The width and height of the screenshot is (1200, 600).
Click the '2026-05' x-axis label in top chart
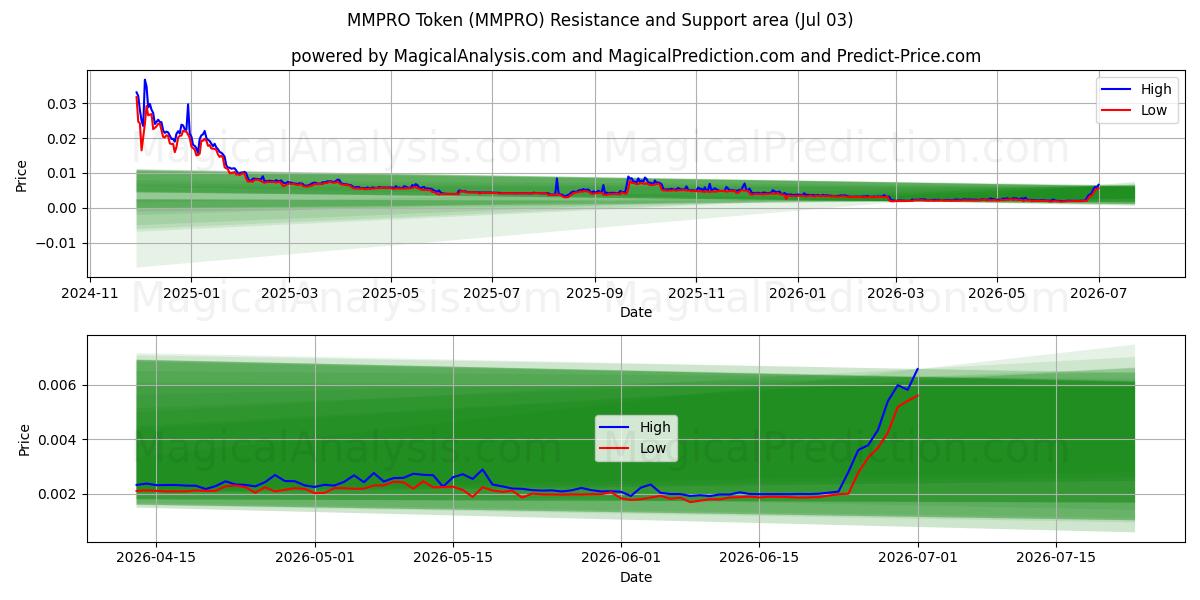[x=996, y=293]
